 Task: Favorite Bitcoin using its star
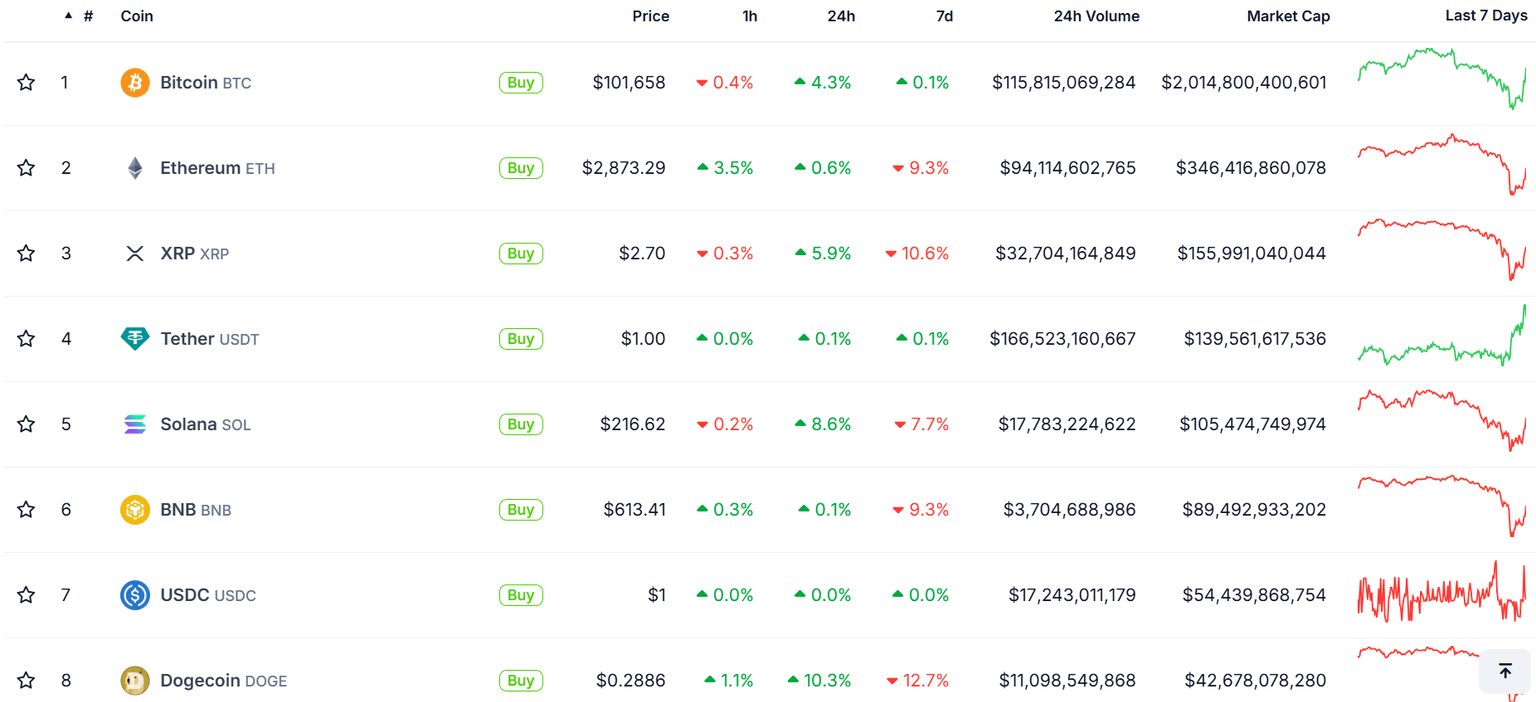(25, 82)
